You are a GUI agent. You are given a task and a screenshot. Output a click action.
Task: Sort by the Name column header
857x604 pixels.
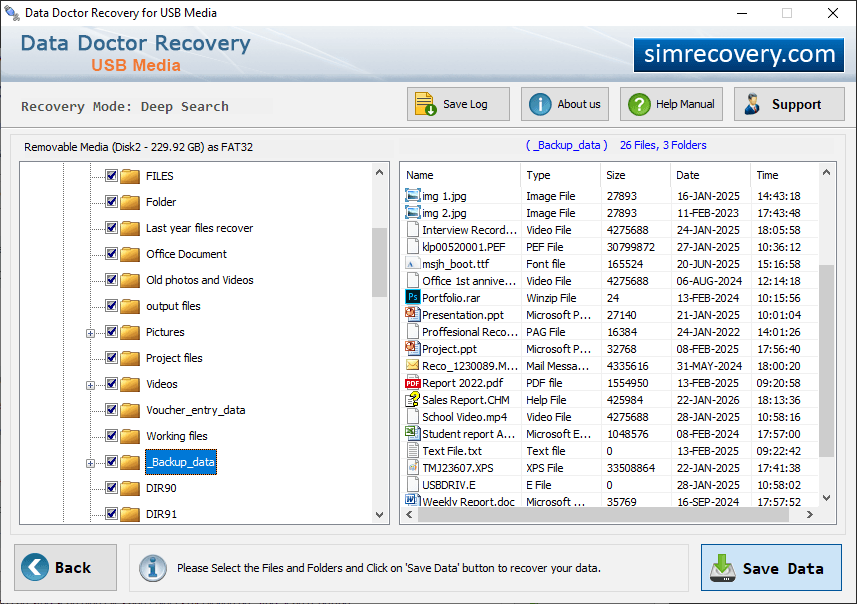[x=461, y=175]
